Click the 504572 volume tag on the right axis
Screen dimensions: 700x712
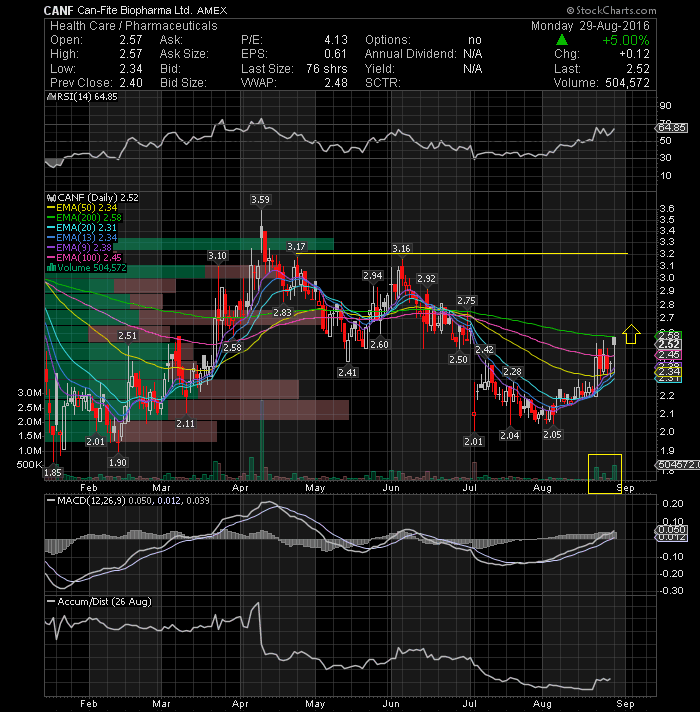pyautogui.click(x=677, y=465)
